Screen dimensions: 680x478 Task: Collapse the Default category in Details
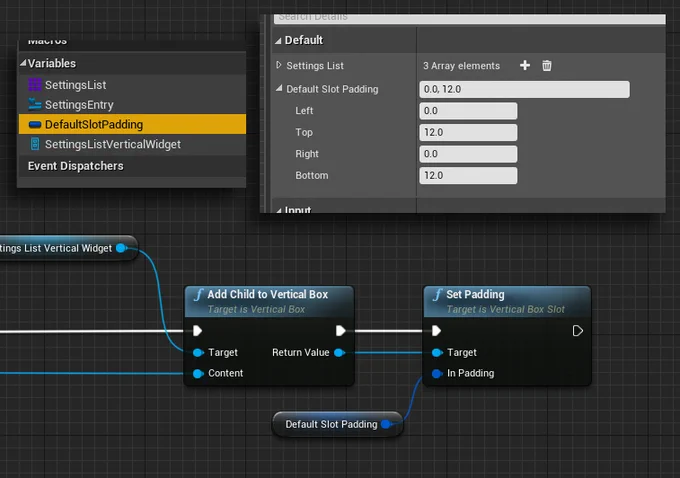point(278,41)
